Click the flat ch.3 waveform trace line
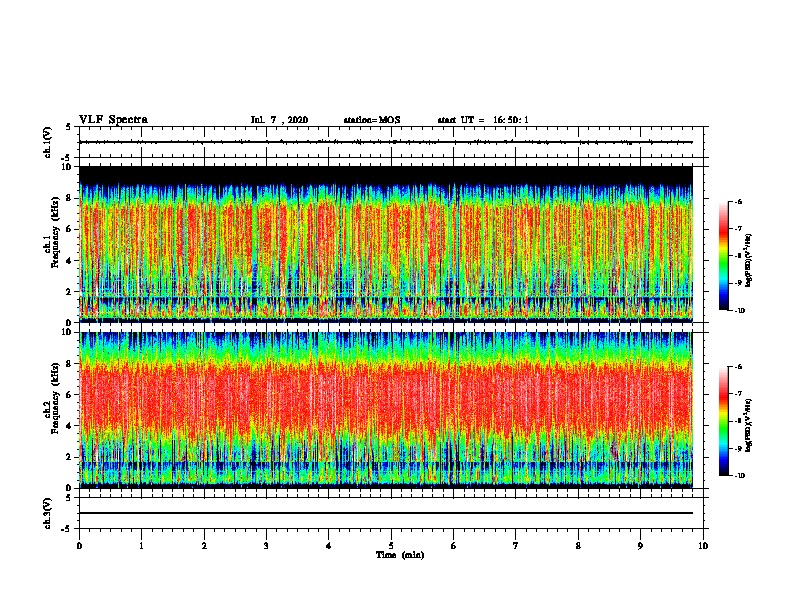The width and height of the screenshot is (792, 612). coord(386,513)
